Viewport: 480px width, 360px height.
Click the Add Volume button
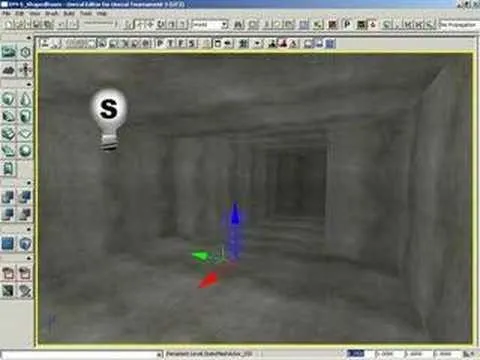coord(25,243)
